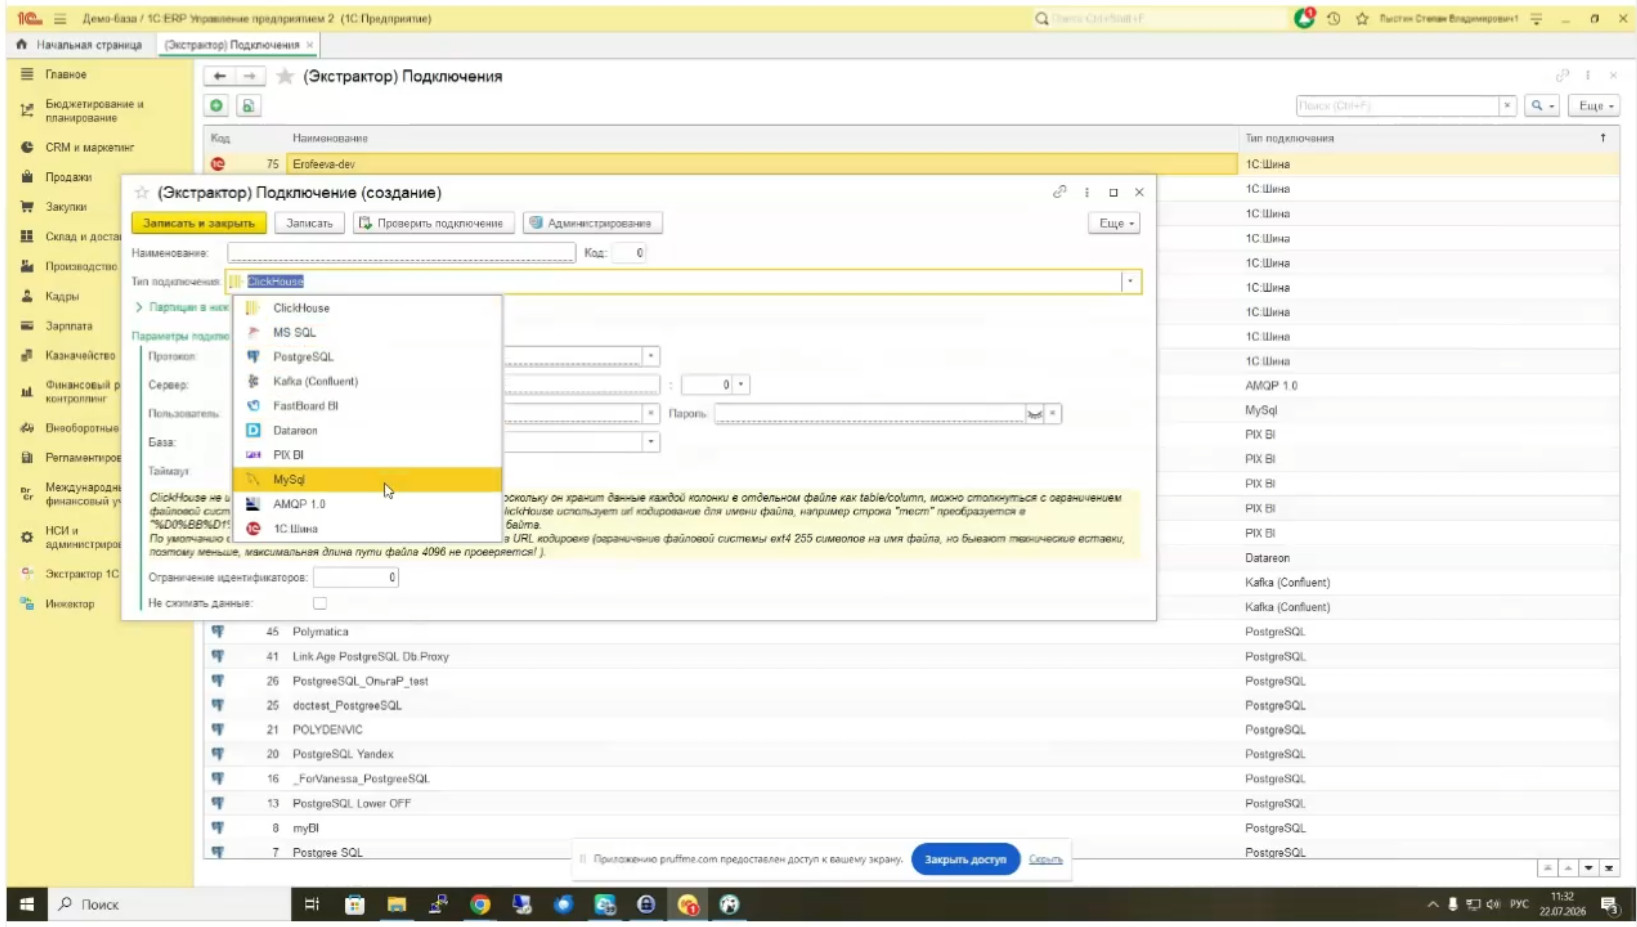Select FastBoard BI in the type list
1637x927 pixels.
(367, 406)
